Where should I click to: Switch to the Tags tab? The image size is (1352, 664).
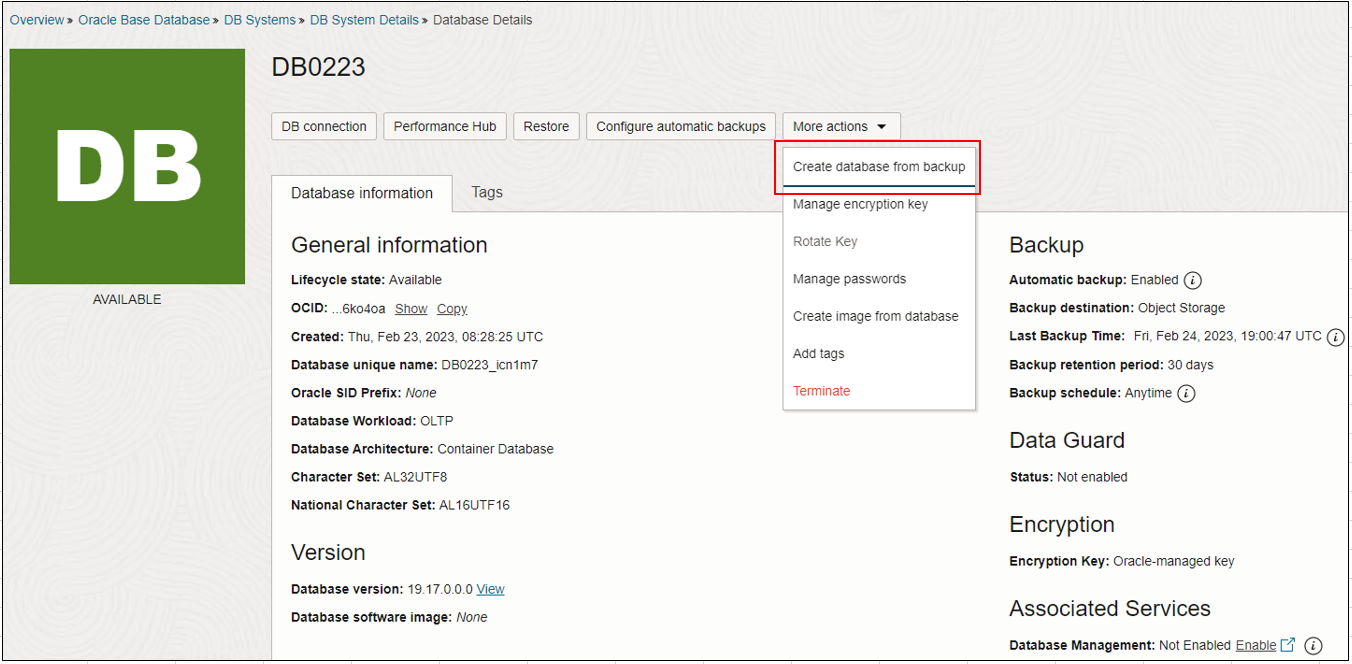(487, 192)
